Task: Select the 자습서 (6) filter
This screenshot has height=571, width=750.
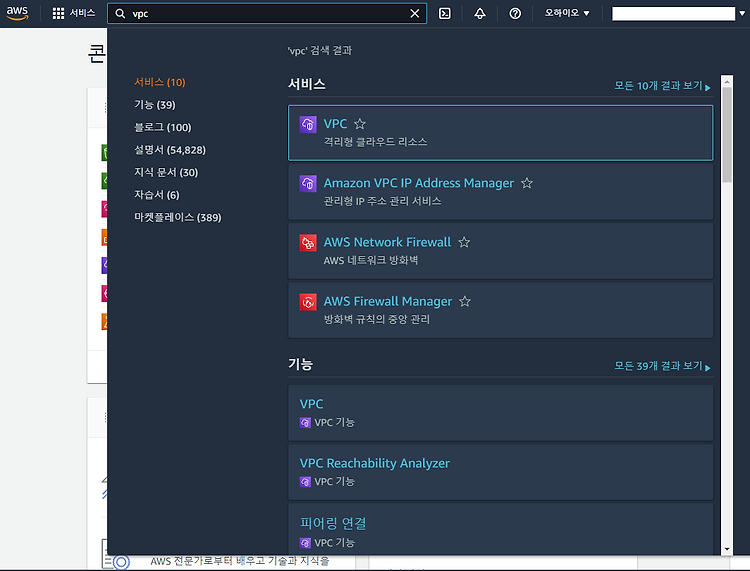Action: (156, 195)
